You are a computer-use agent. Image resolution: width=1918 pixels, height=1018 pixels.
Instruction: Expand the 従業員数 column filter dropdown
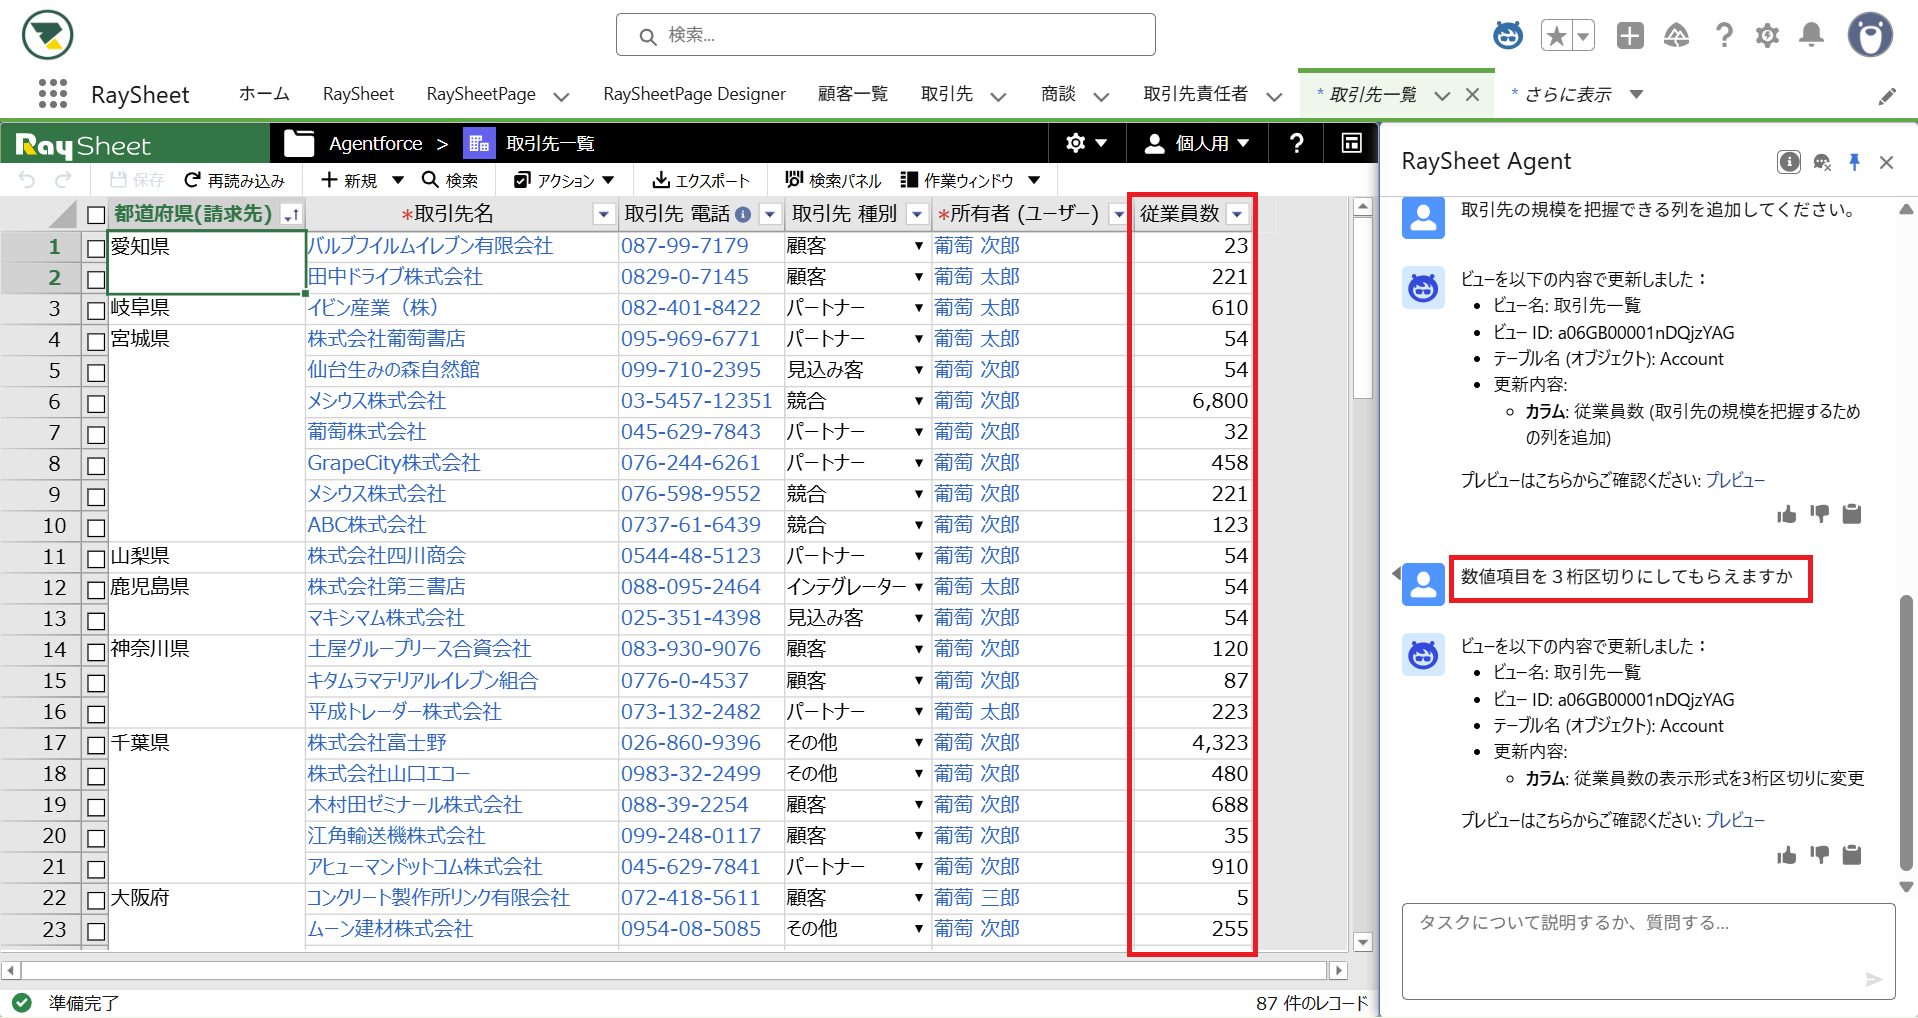1238,214
